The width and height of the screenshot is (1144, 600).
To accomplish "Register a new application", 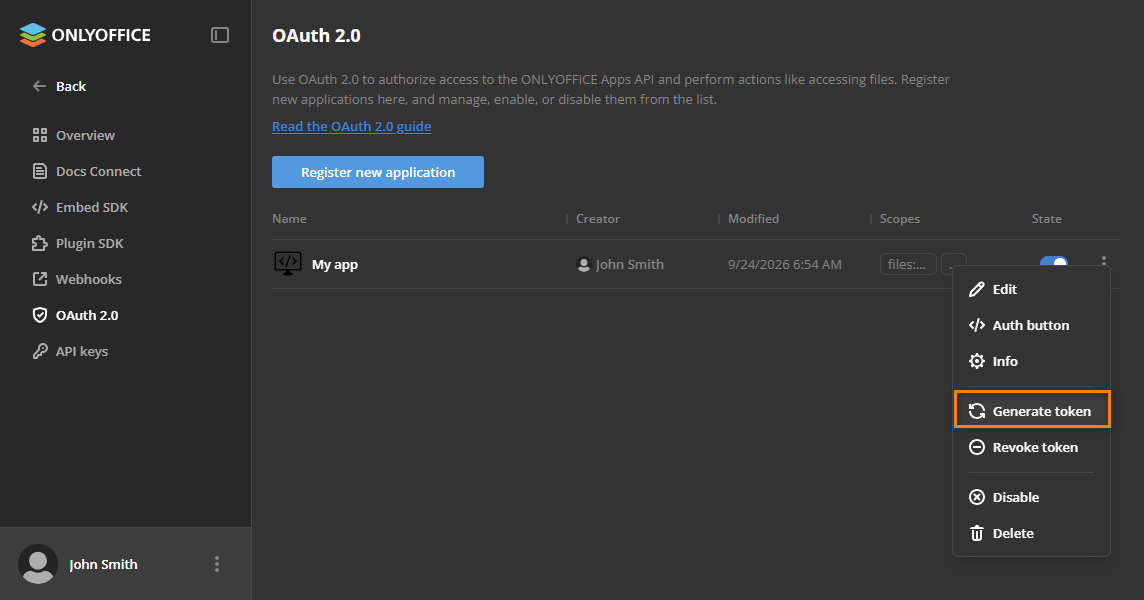I will pos(378,172).
